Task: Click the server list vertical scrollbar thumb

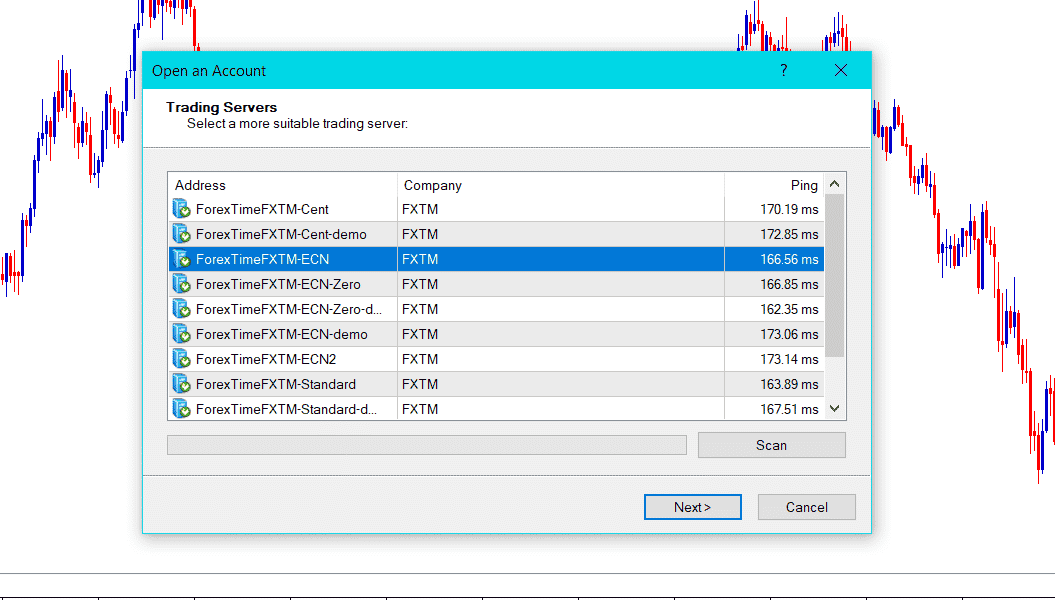Action: point(835,276)
